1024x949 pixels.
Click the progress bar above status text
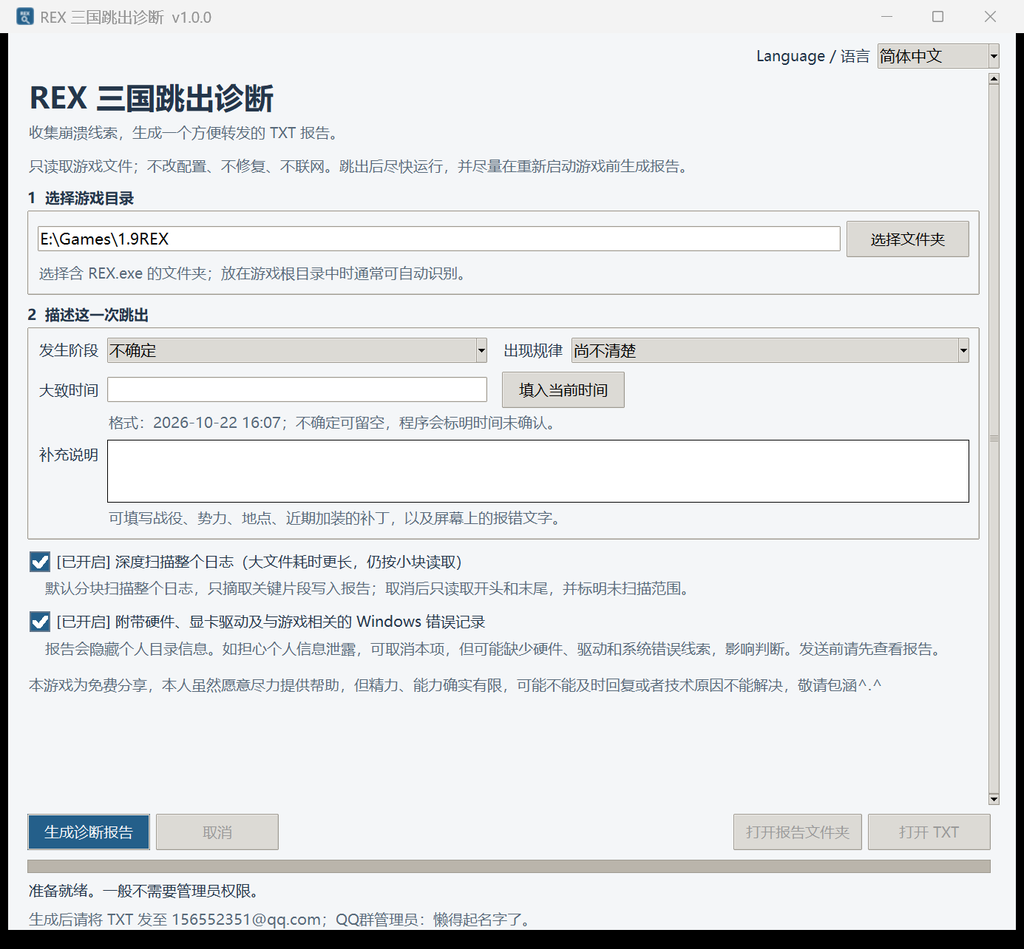coord(509,866)
